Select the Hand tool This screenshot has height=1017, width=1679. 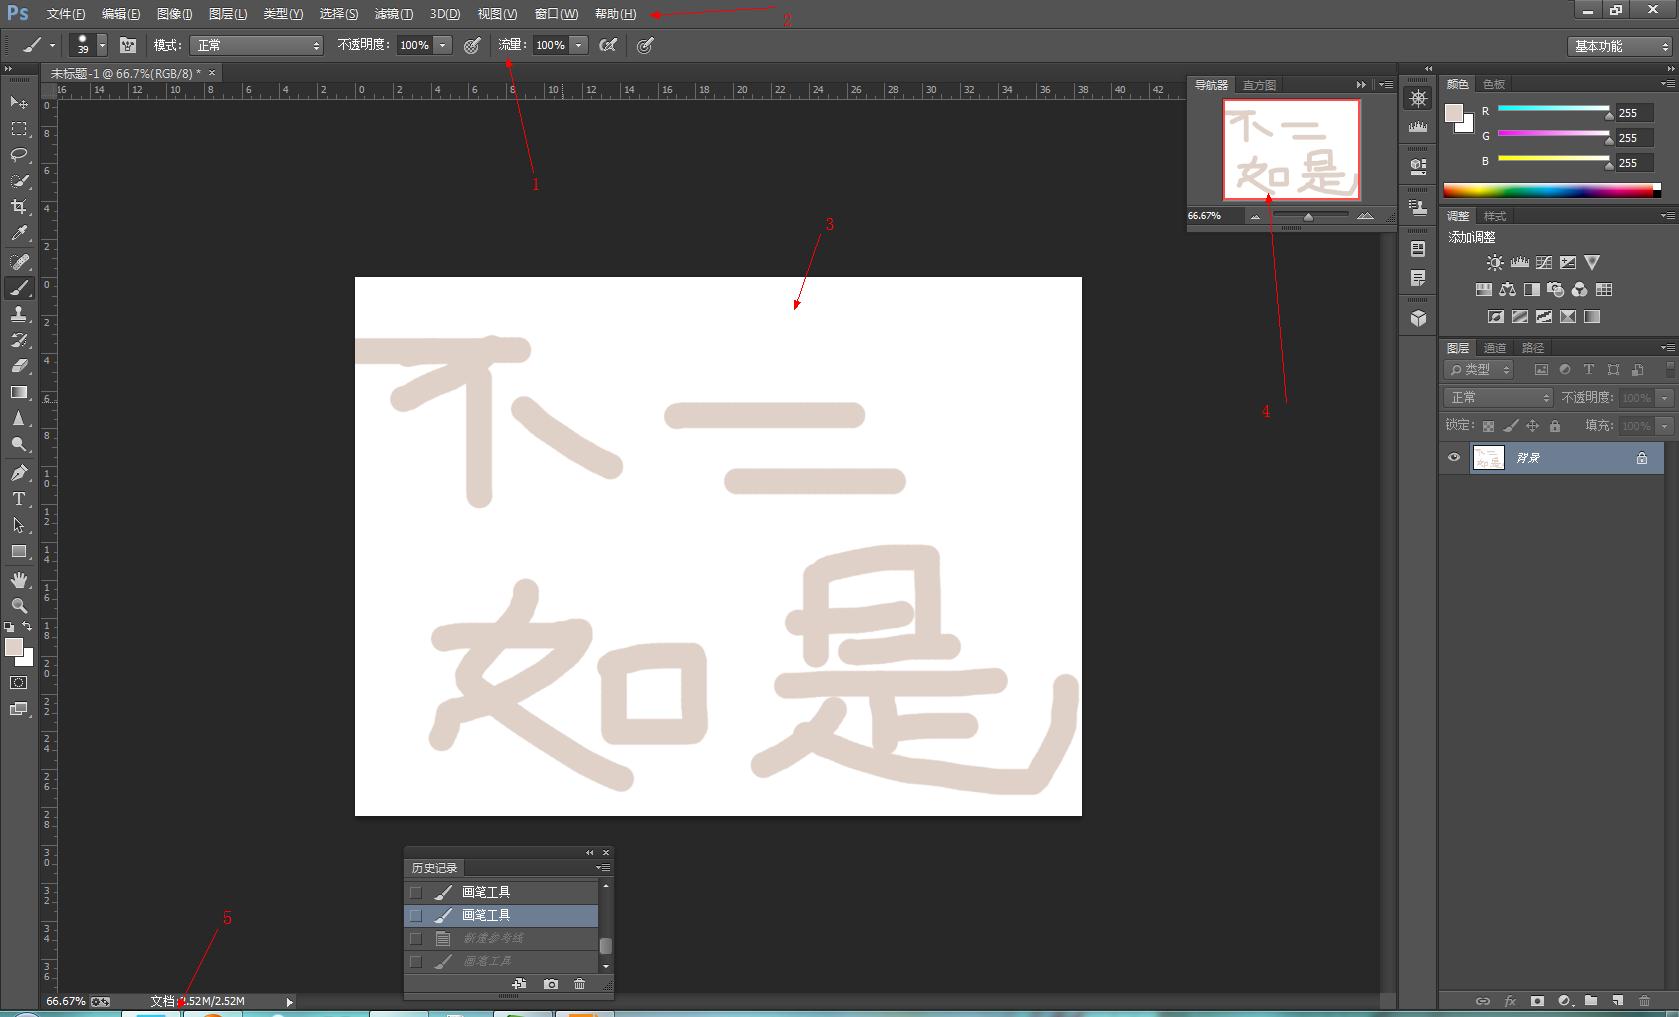click(x=19, y=580)
